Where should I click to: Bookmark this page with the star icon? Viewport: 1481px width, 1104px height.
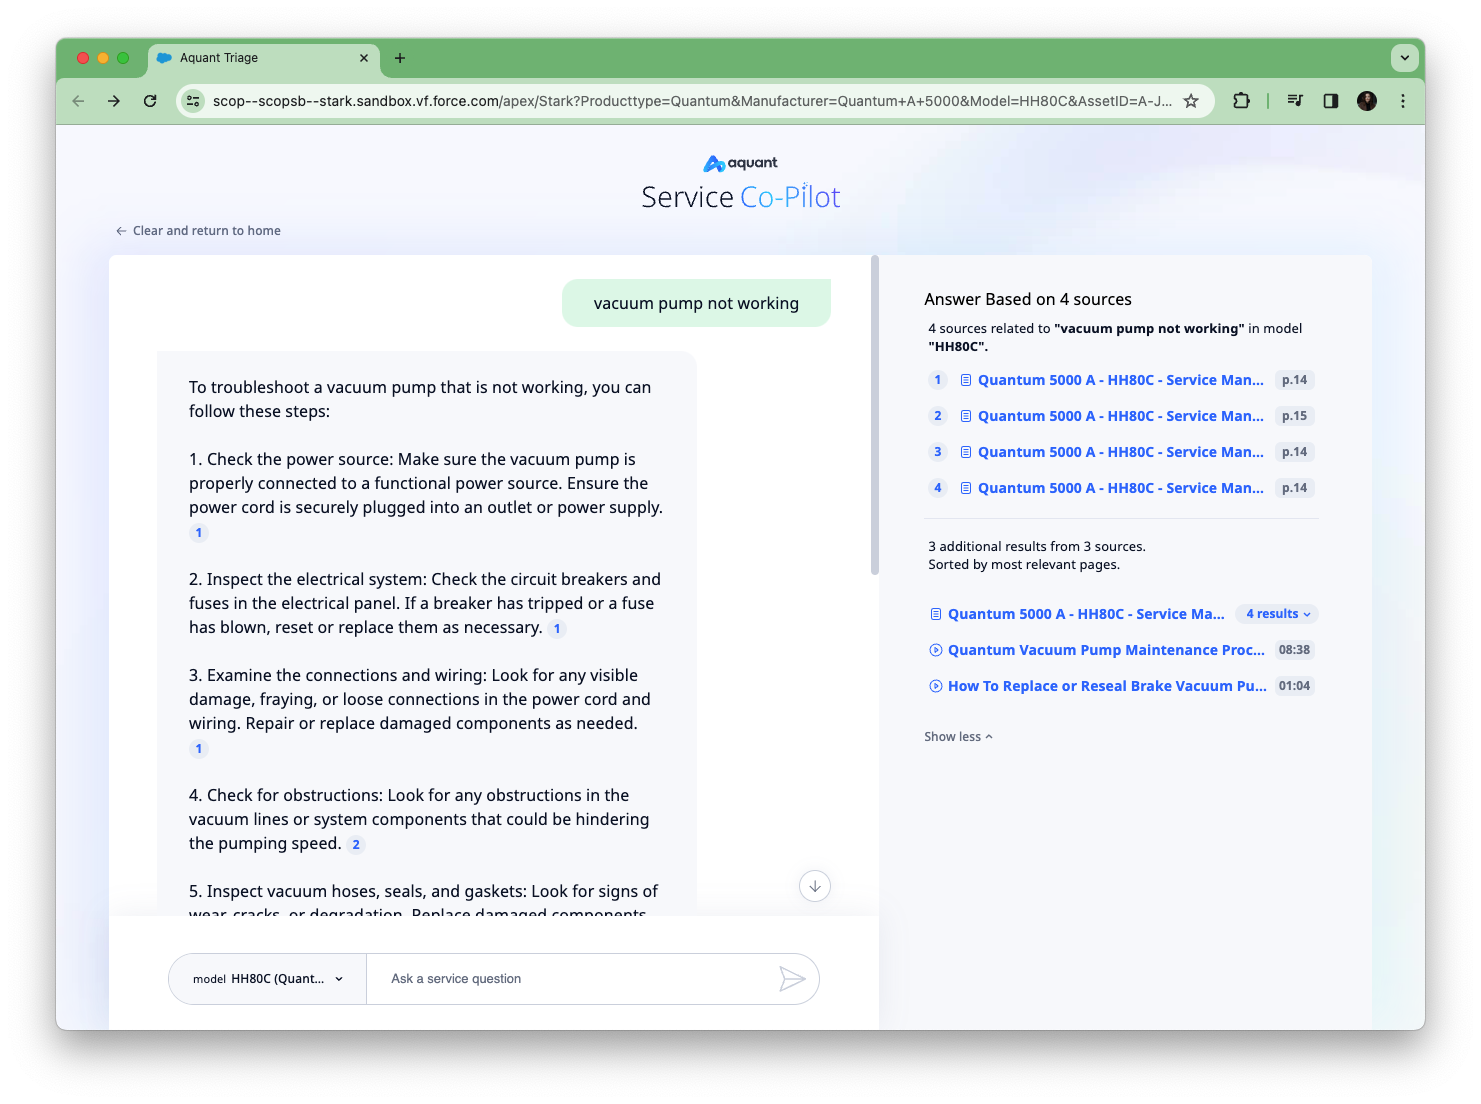(1190, 101)
